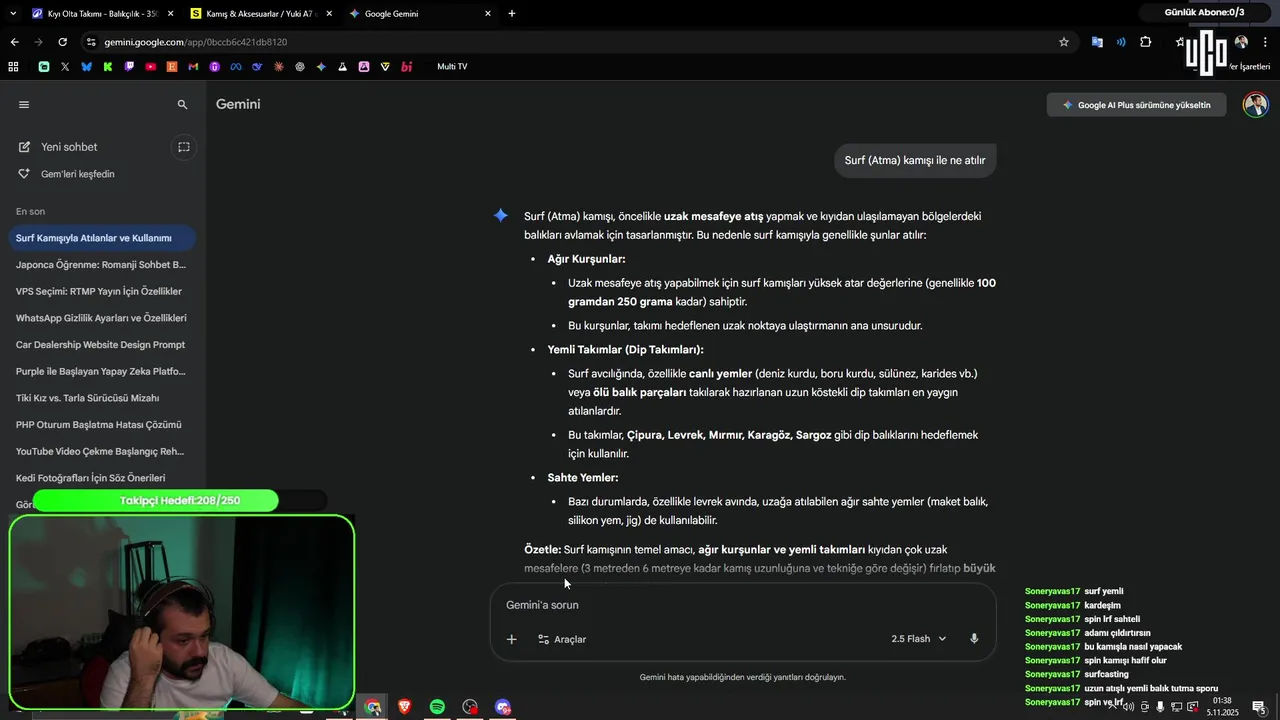Open chat Japonca Öğrenme: Romanji Sohbet
Image resolution: width=1280 pixels, height=720 pixels.
tap(101, 265)
